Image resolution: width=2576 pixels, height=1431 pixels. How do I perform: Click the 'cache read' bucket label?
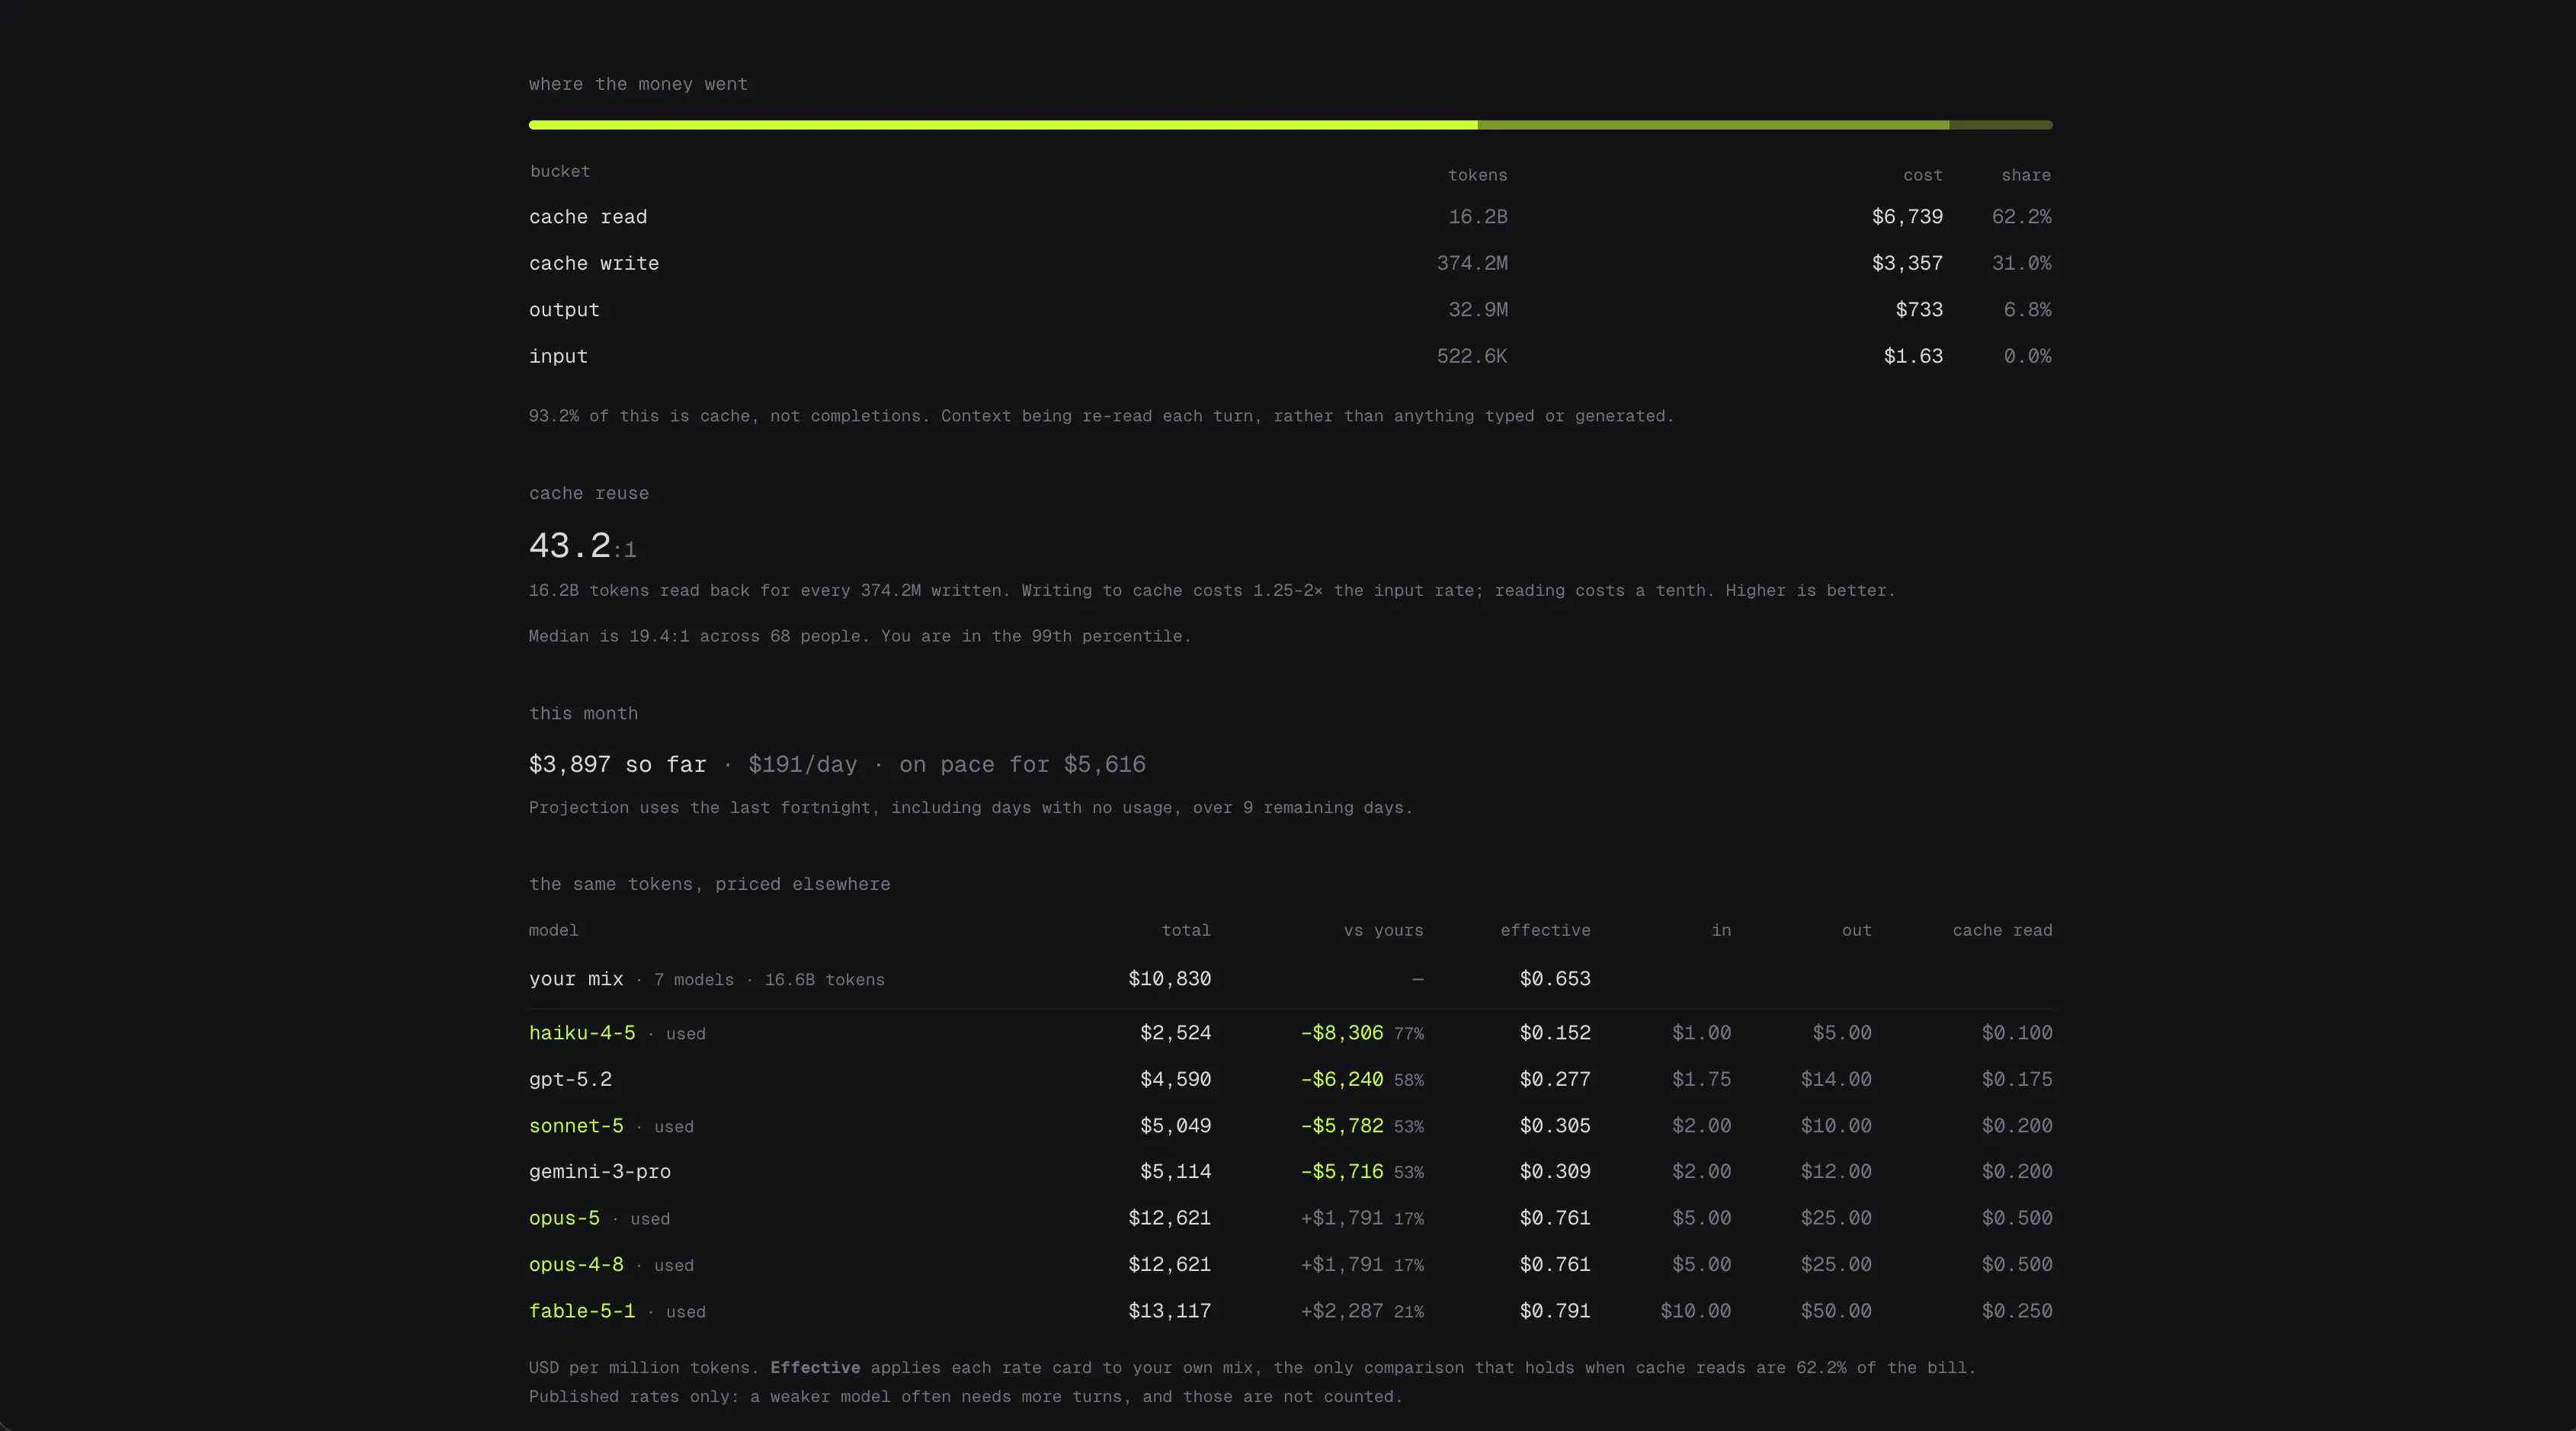[x=588, y=217]
